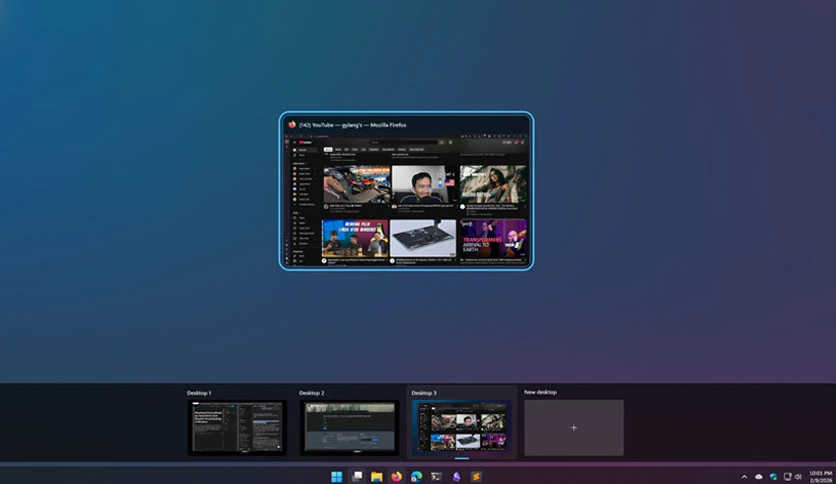The image size is (836, 484).
Task: Open the clock and date flyout
Action: pyautogui.click(x=820, y=477)
